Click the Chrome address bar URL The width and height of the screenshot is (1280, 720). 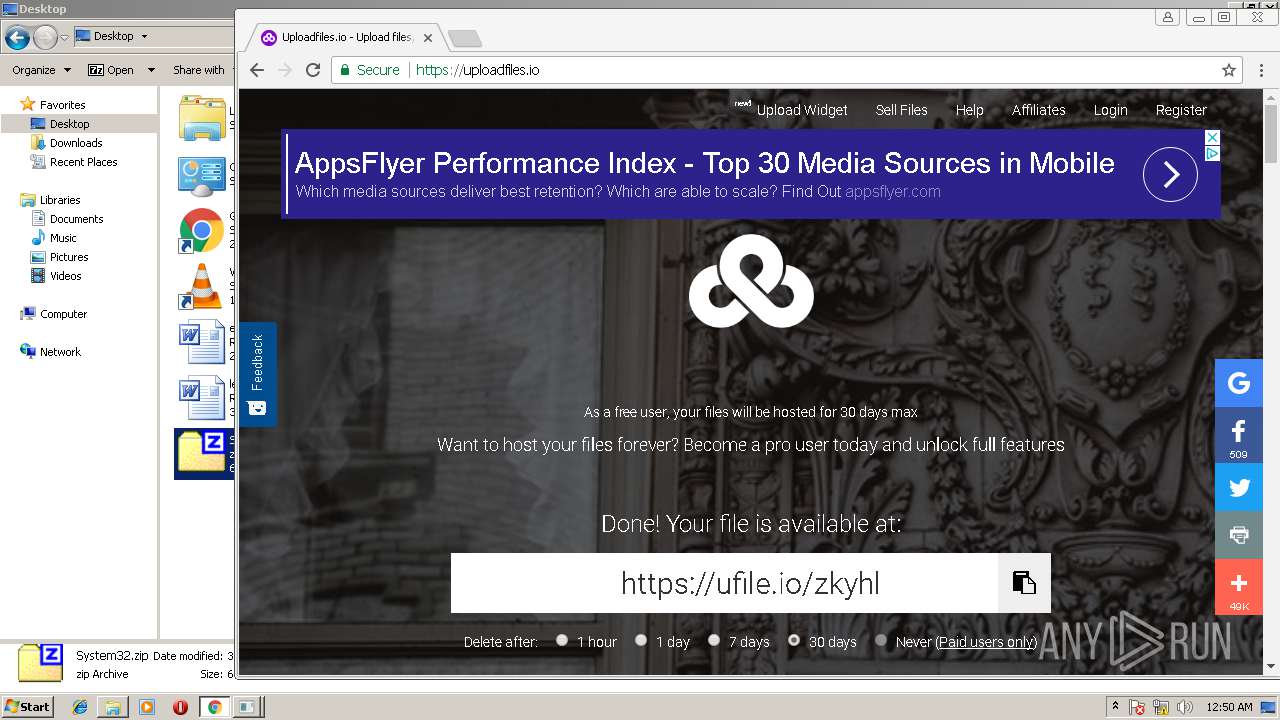click(x=477, y=70)
